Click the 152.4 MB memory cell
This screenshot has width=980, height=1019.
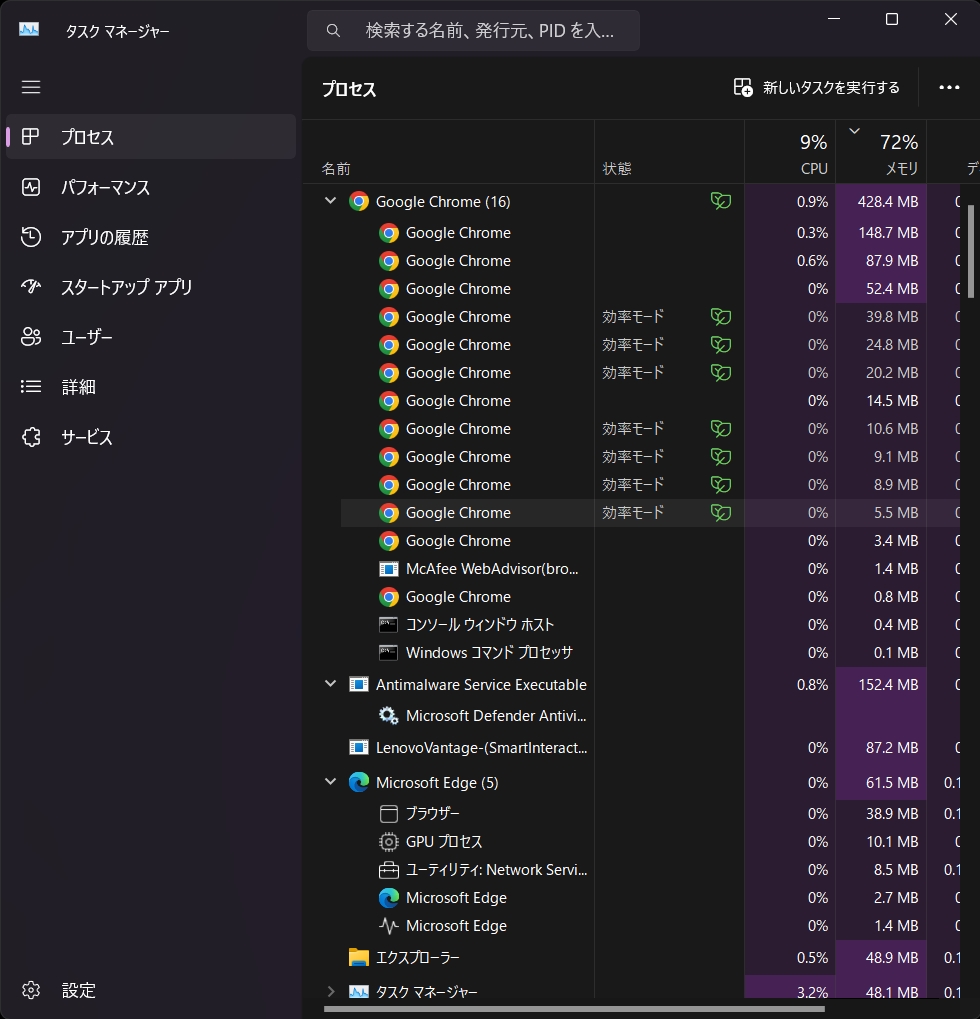(881, 685)
